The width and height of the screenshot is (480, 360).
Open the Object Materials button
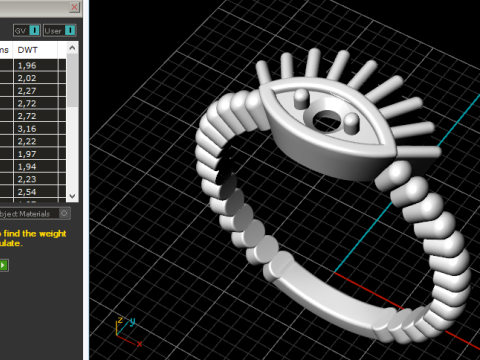pyautogui.click(x=35, y=214)
